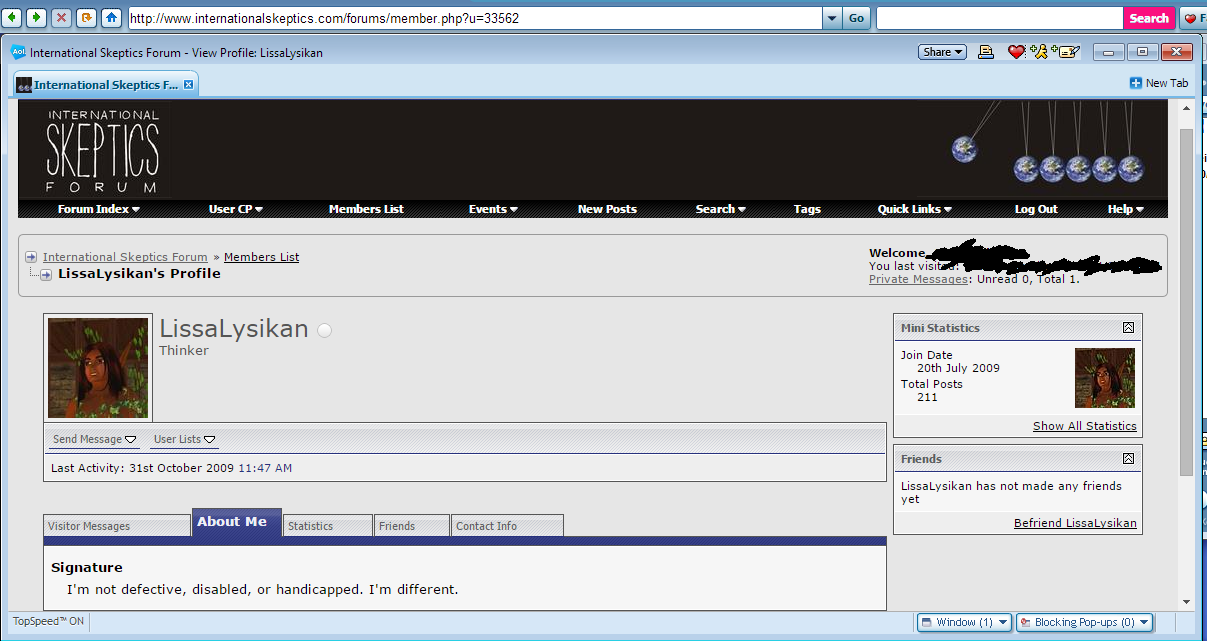Image resolution: width=1207 pixels, height=641 pixels.
Task: Reload the page with the orange refresh button
Action: point(87,18)
